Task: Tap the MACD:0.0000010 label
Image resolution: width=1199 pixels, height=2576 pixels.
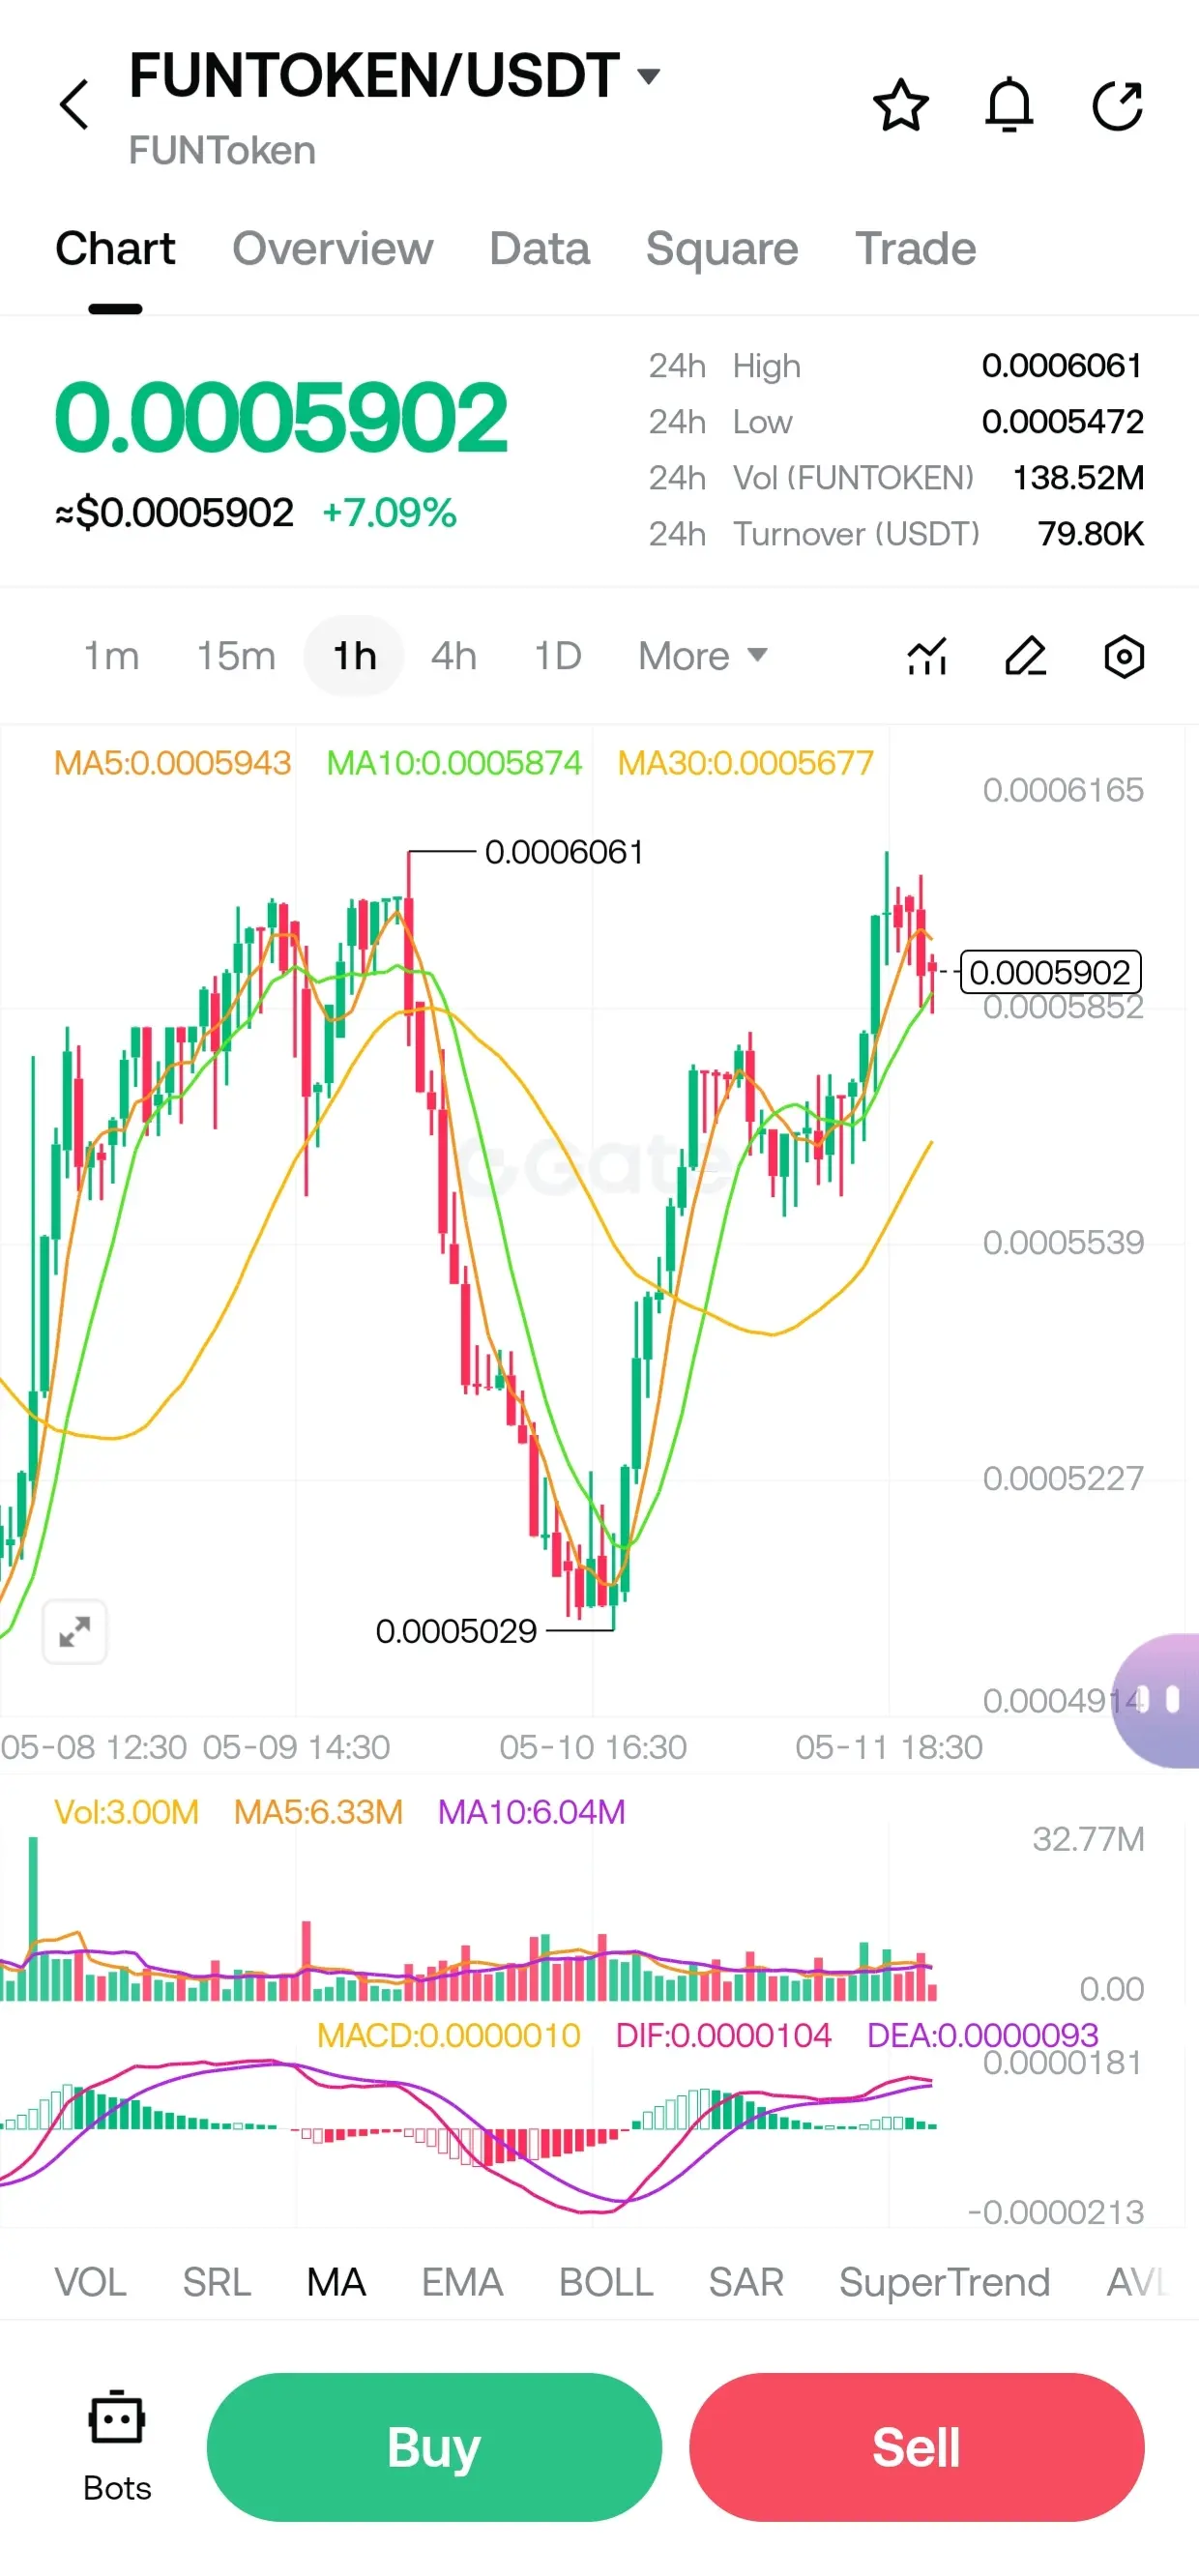Action: click(448, 2035)
